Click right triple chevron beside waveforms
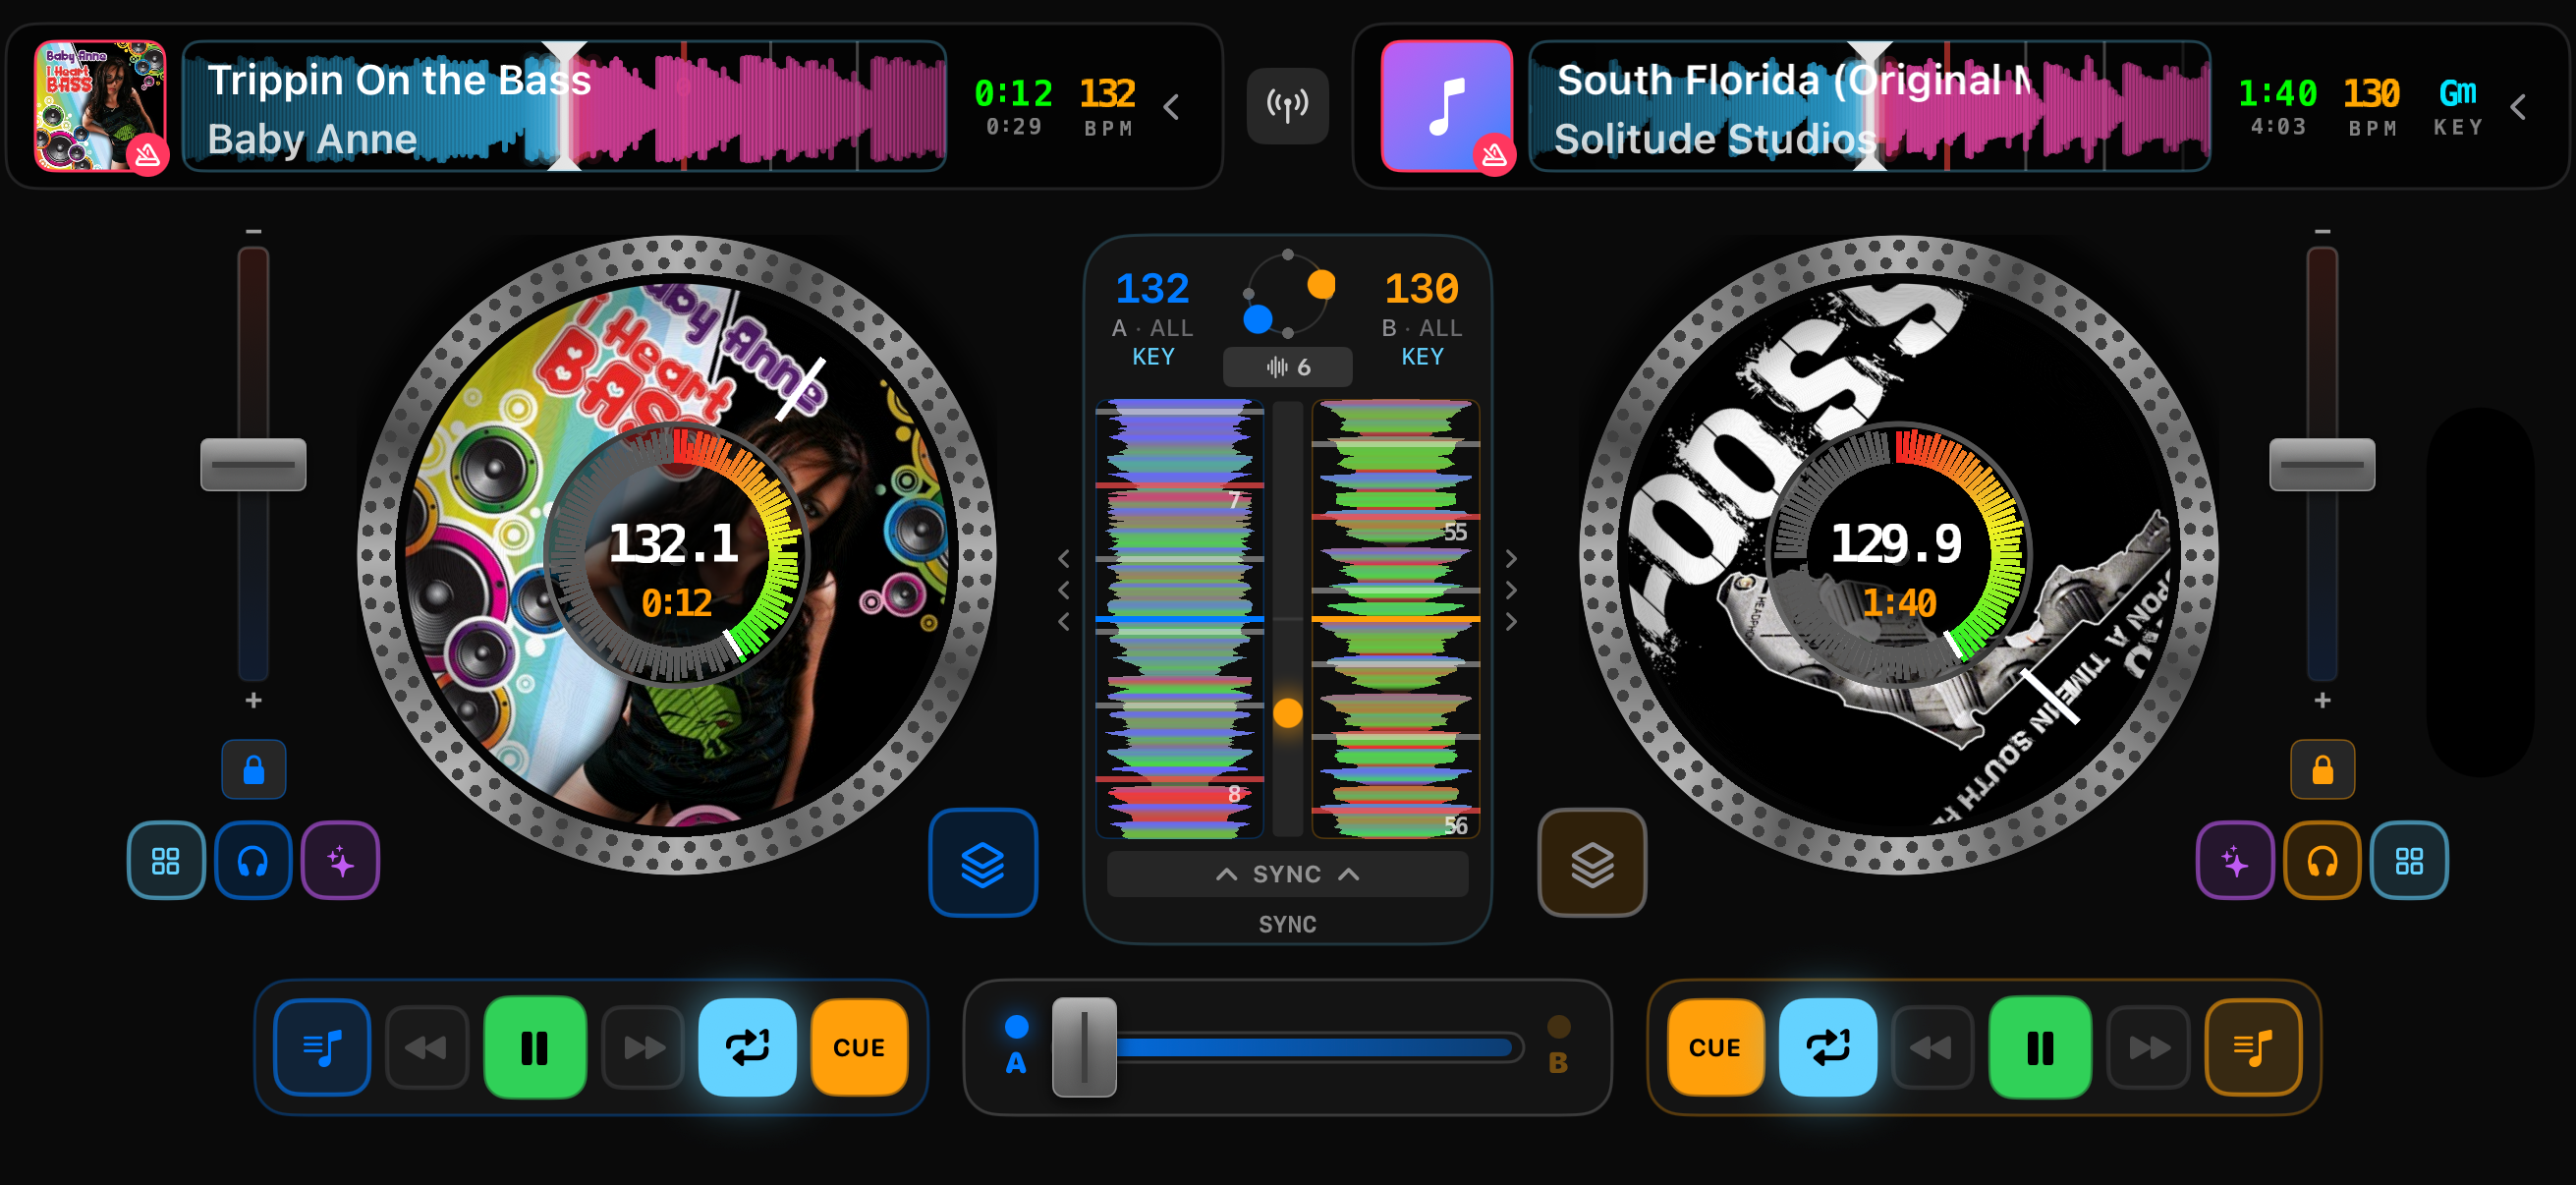Viewport: 2576px width, 1185px height. [1511, 590]
